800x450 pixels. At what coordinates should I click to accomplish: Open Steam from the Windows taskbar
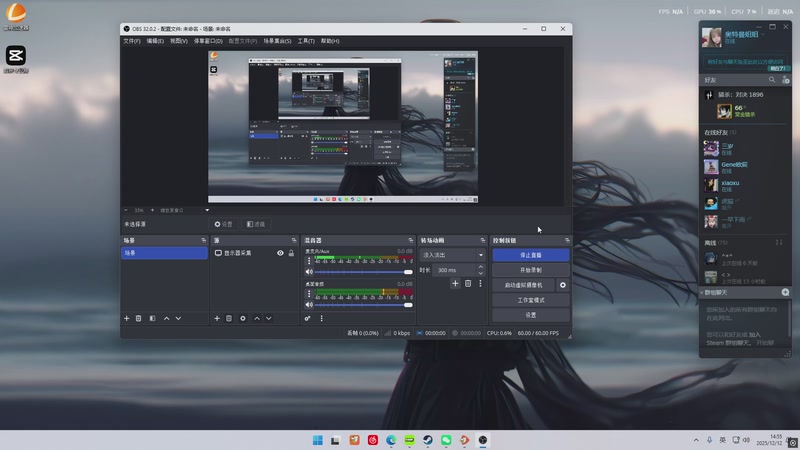click(428, 440)
